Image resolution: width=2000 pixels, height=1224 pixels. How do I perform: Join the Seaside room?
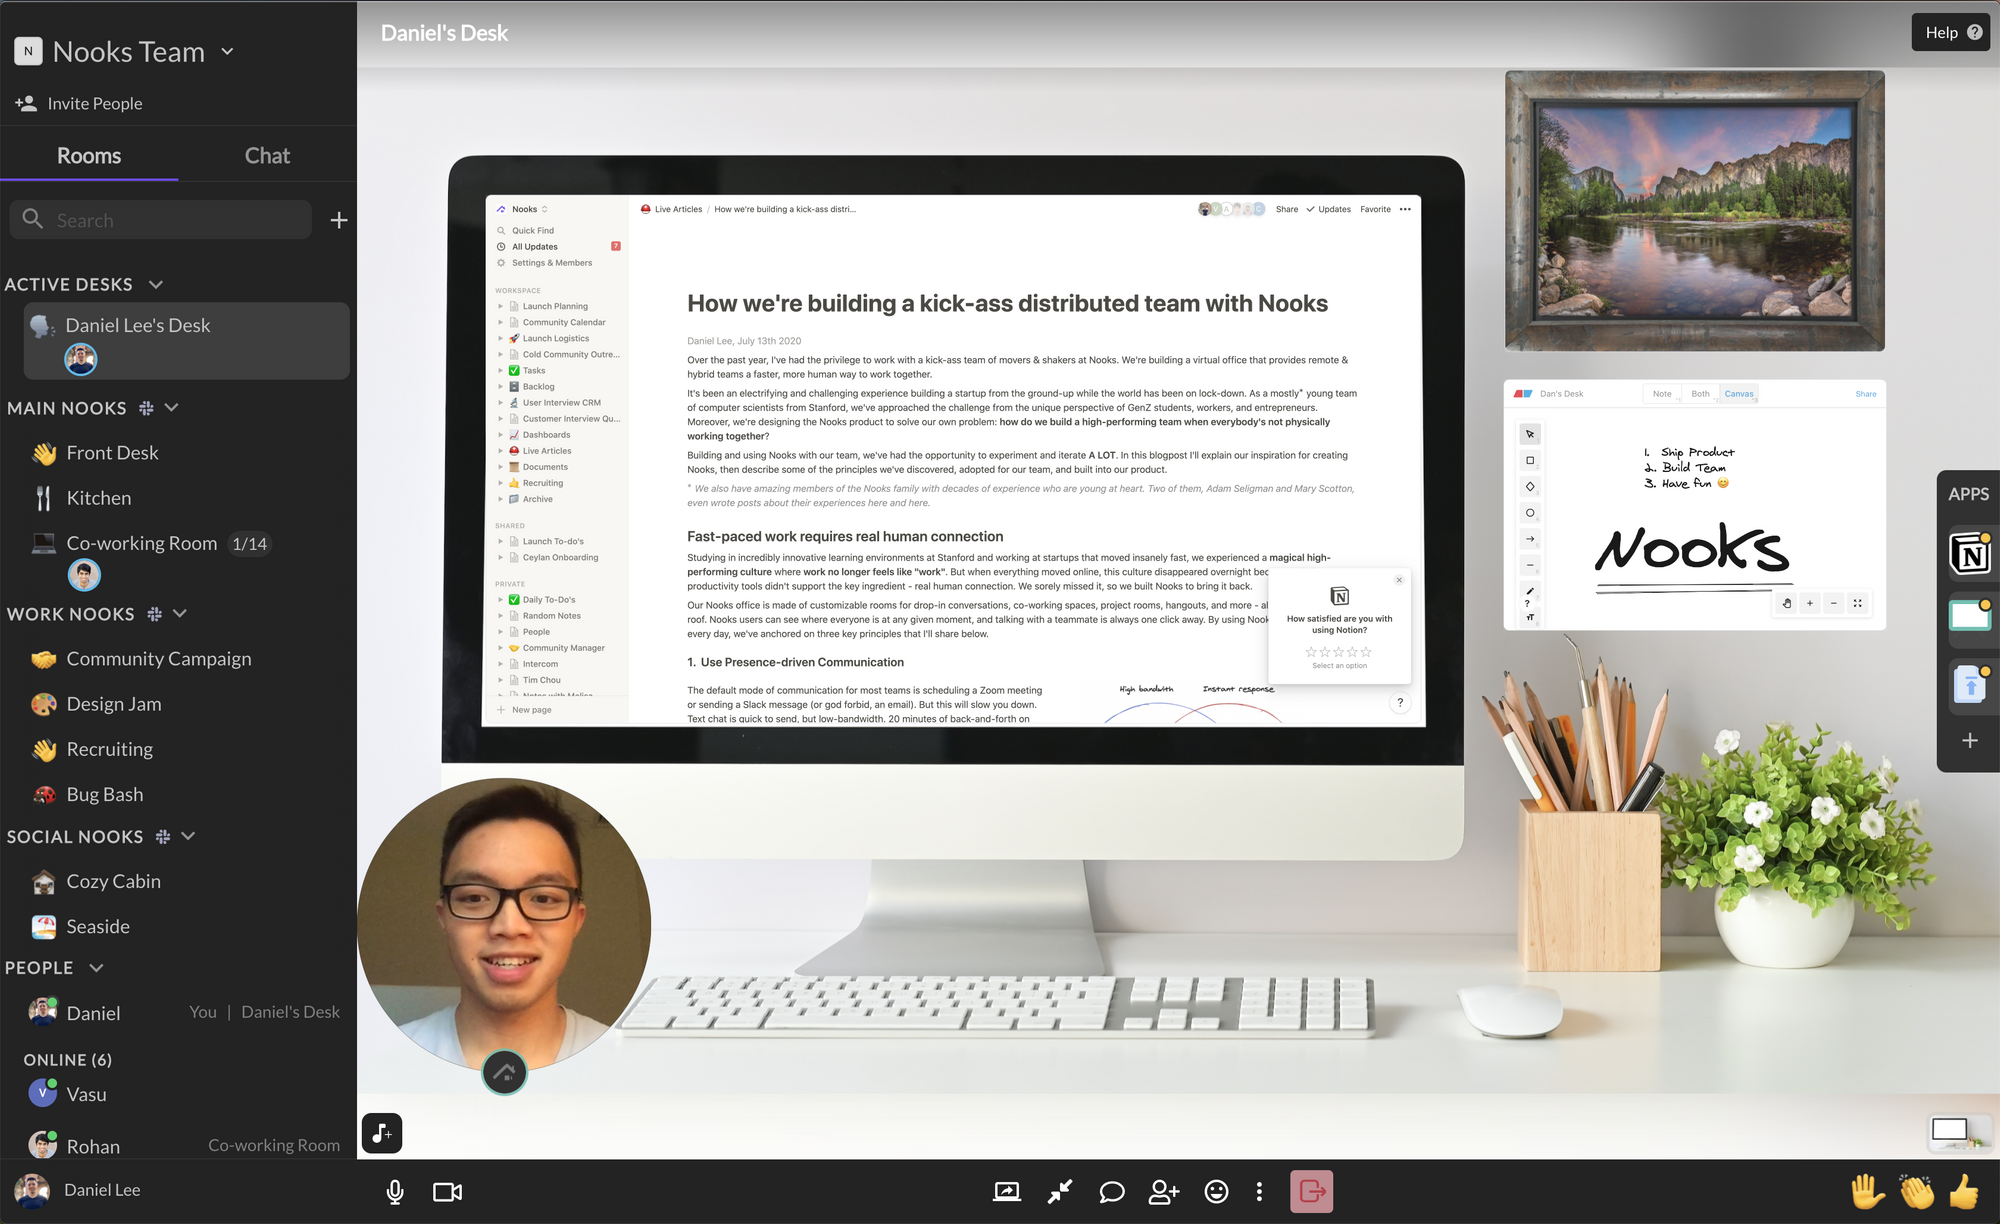click(x=98, y=927)
